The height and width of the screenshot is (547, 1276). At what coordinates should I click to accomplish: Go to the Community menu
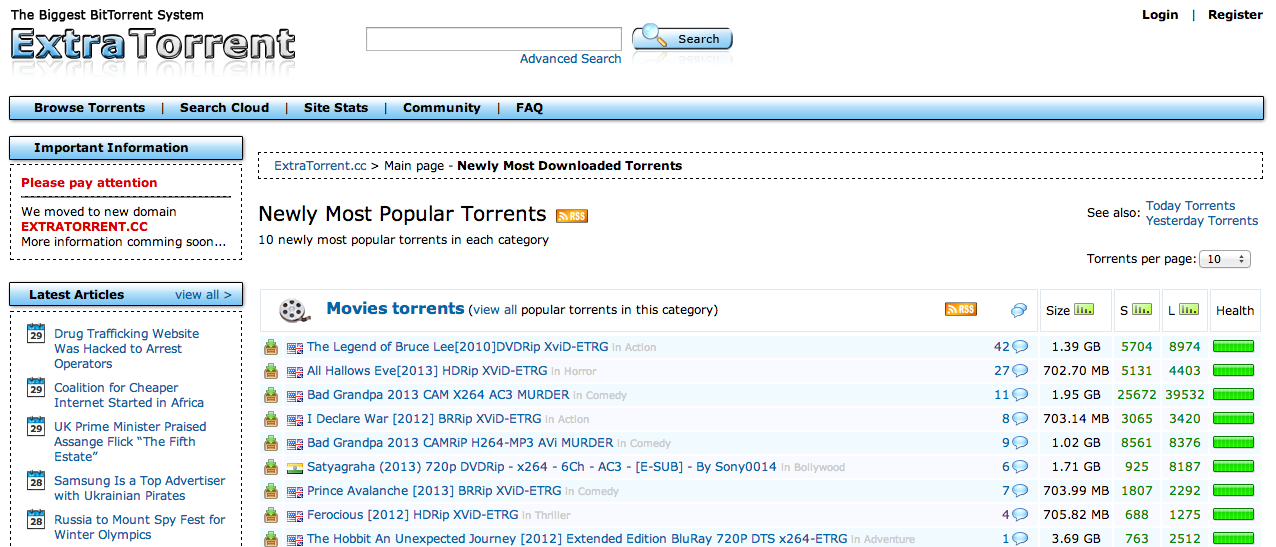[x=442, y=108]
